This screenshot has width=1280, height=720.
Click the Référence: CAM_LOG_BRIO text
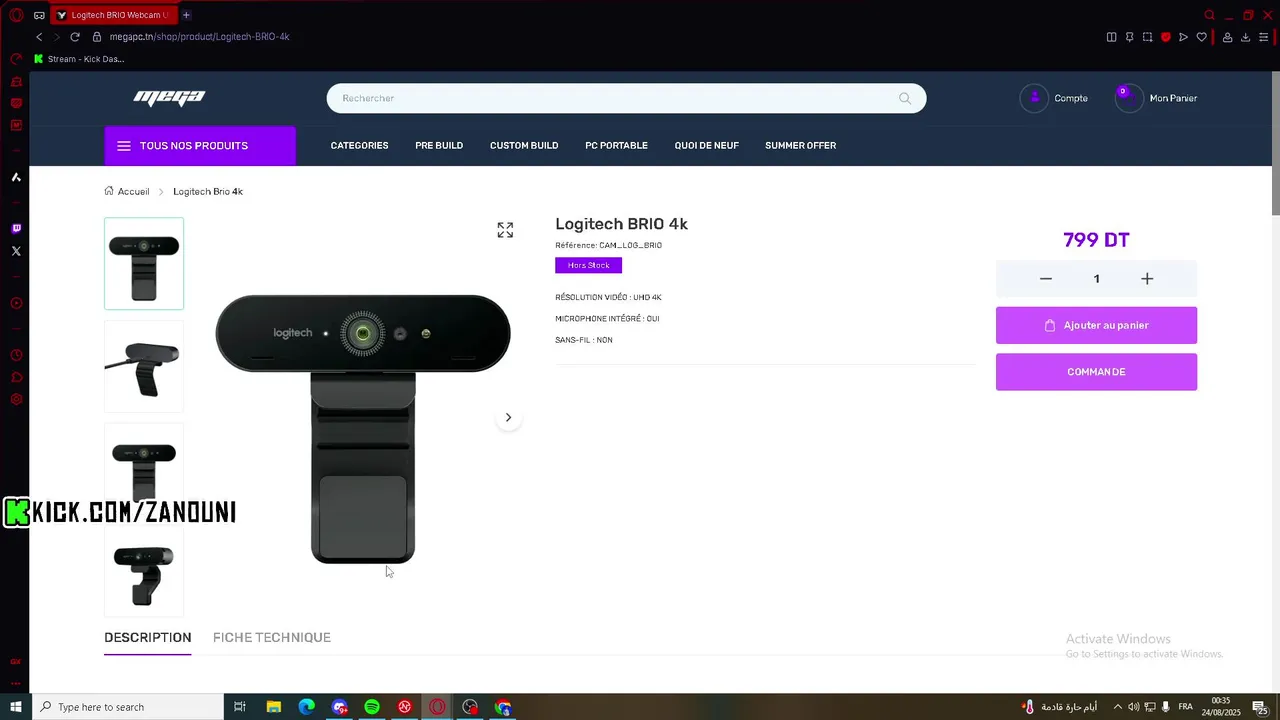tap(608, 245)
